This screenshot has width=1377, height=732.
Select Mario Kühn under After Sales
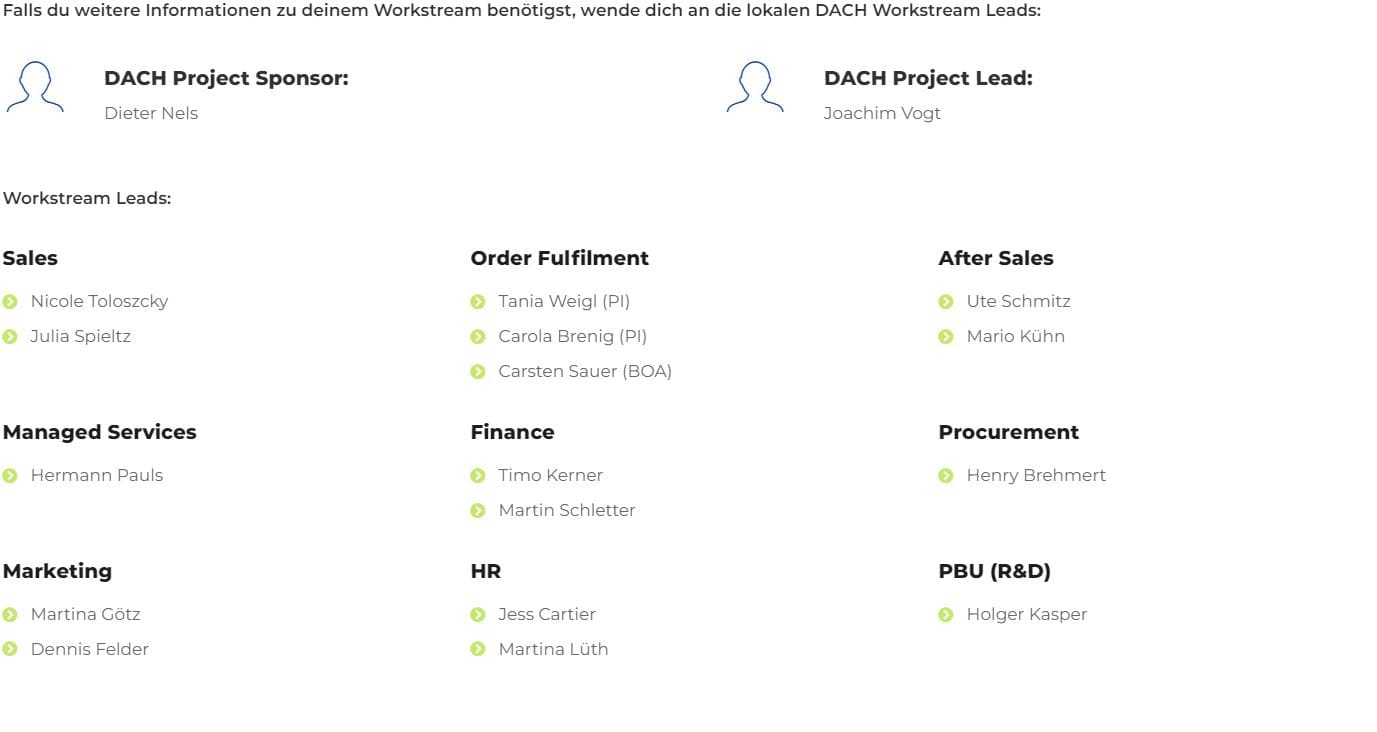[x=1016, y=336]
